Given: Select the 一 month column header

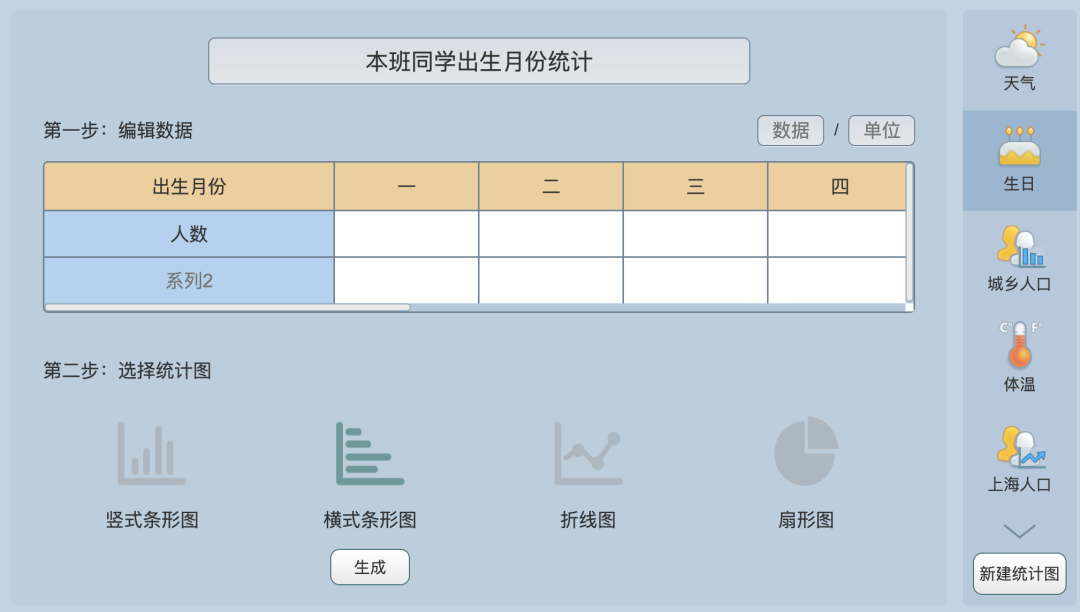Looking at the screenshot, I should (x=406, y=186).
